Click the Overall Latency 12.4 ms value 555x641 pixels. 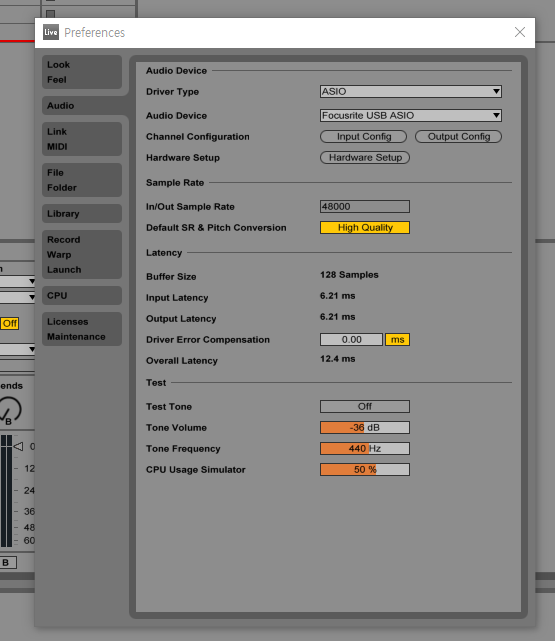tap(338, 359)
